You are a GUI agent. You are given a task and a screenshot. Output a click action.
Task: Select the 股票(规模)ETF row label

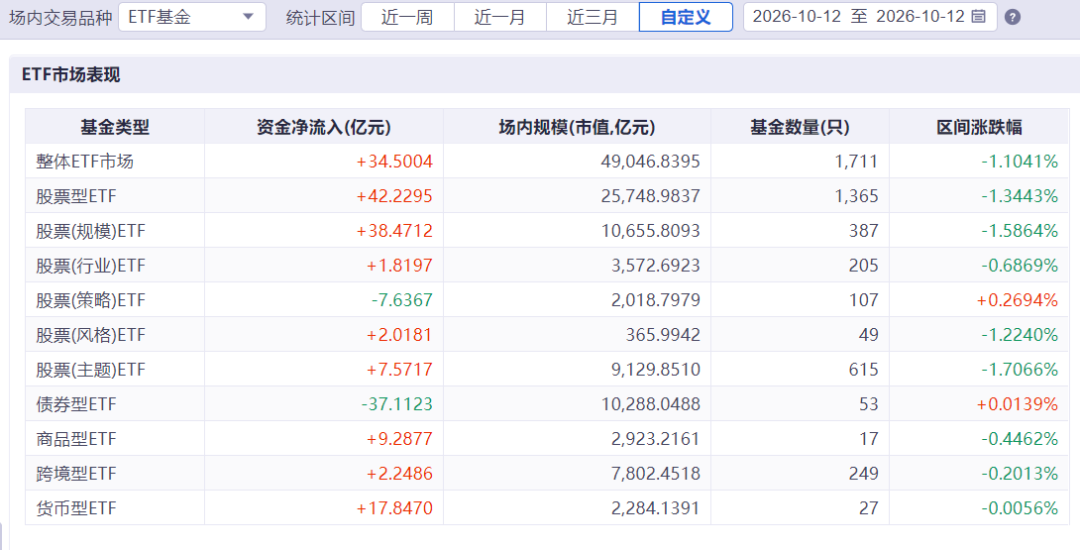(91, 231)
